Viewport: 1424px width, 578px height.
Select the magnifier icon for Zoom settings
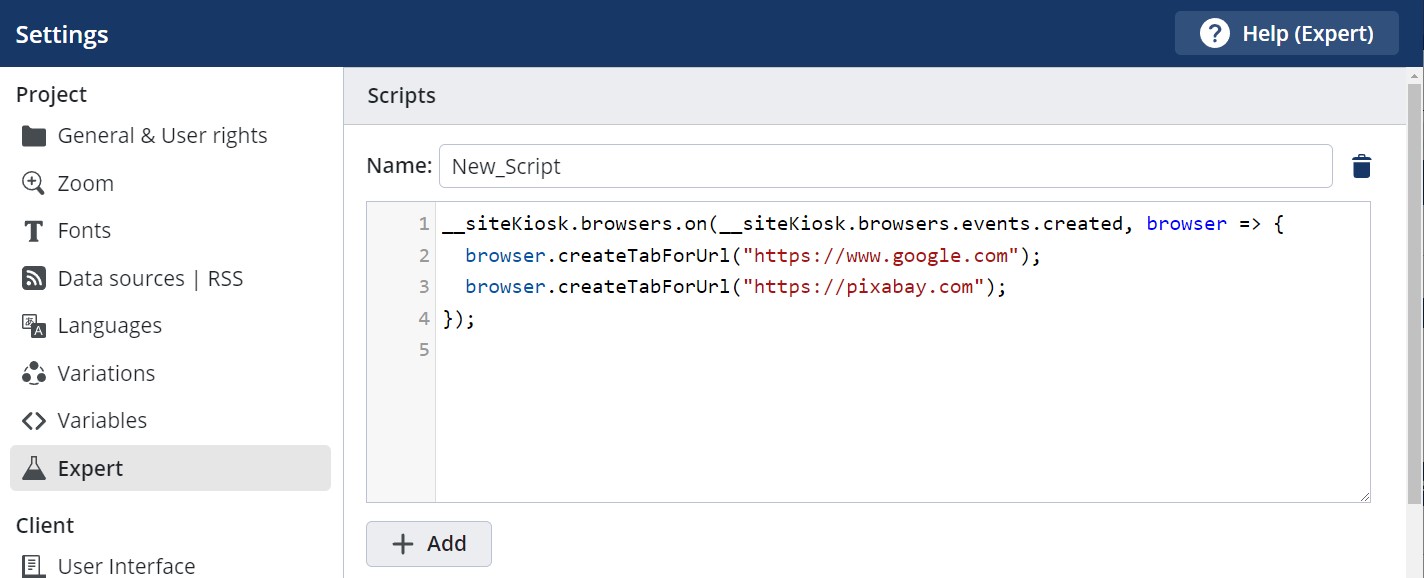33,183
